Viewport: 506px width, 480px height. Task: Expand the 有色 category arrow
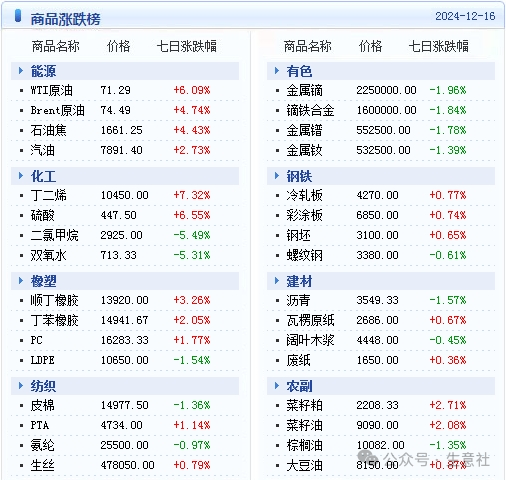pyautogui.click(x=277, y=71)
